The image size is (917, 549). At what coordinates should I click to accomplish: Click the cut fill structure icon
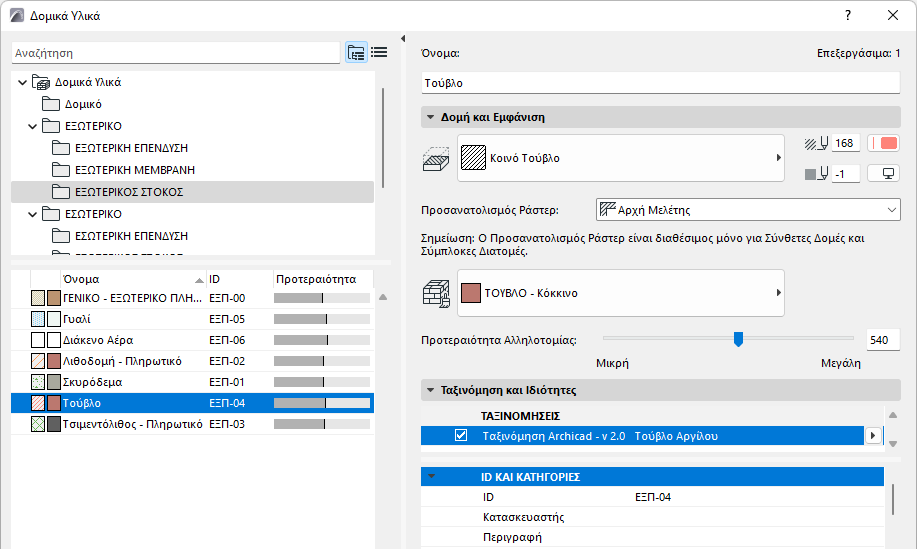[x=436, y=158]
